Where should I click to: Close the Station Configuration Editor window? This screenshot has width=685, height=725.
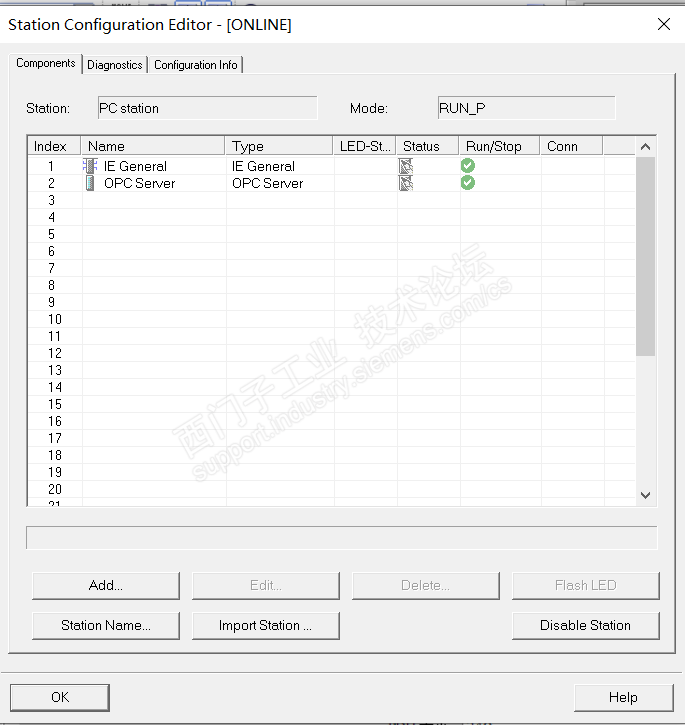[664, 24]
